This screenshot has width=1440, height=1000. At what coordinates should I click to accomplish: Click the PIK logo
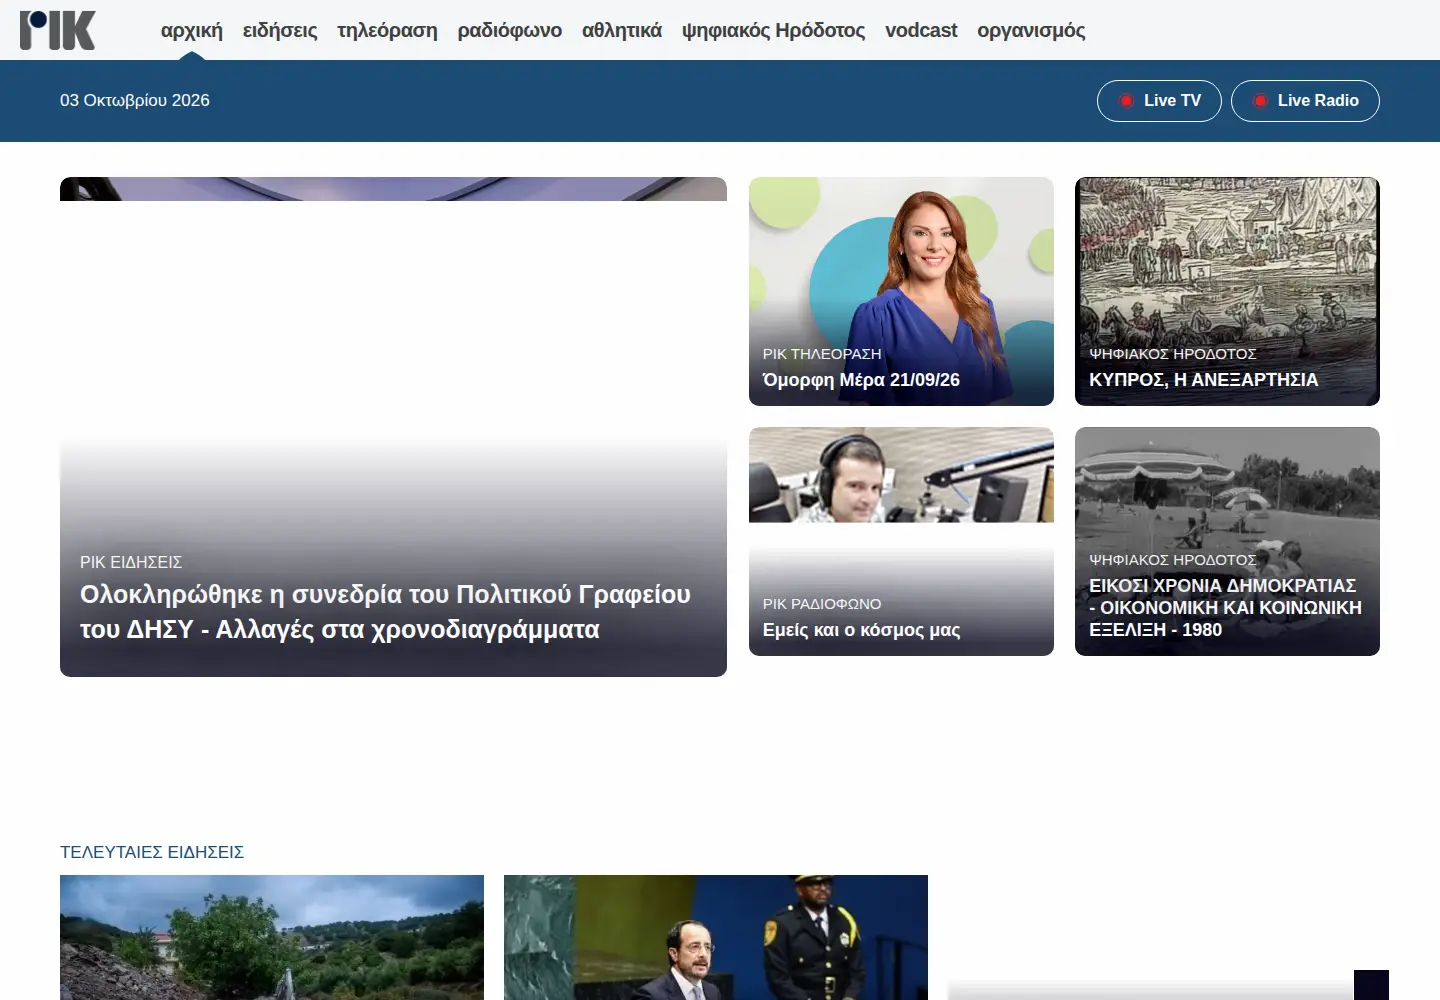click(x=58, y=30)
